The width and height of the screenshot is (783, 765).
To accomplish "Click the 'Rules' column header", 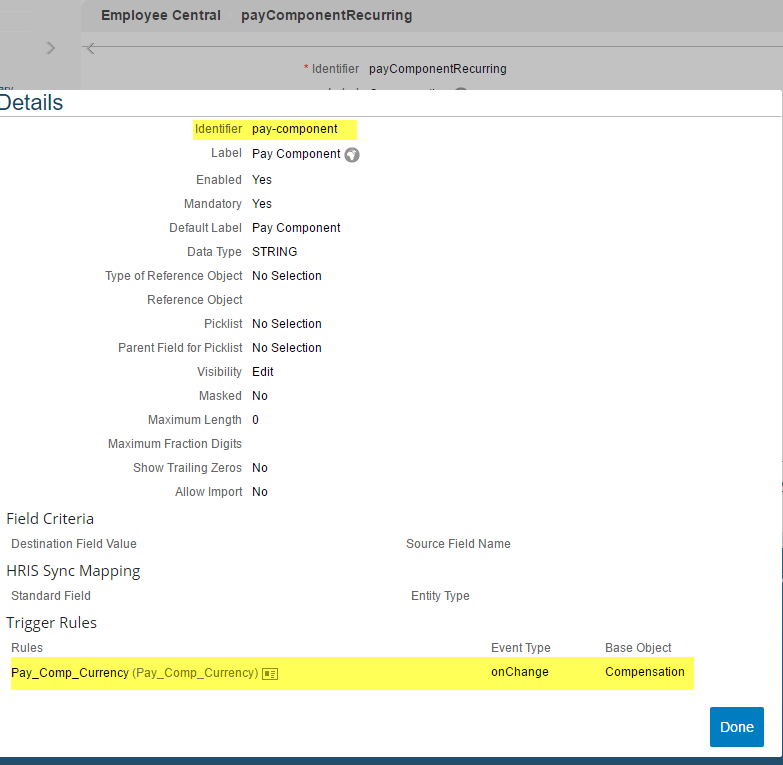I will [x=27, y=648].
